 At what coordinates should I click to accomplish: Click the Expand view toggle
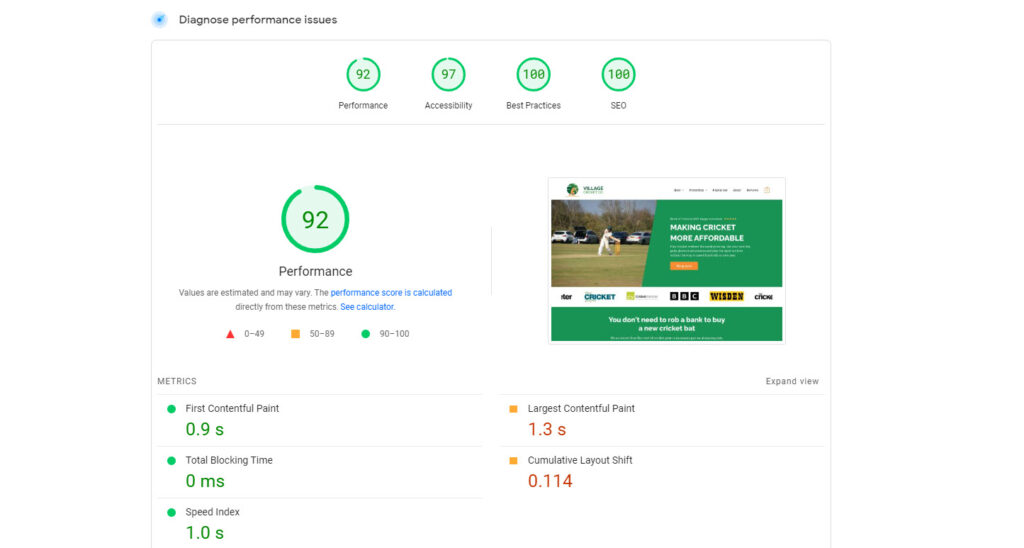point(792,381)
